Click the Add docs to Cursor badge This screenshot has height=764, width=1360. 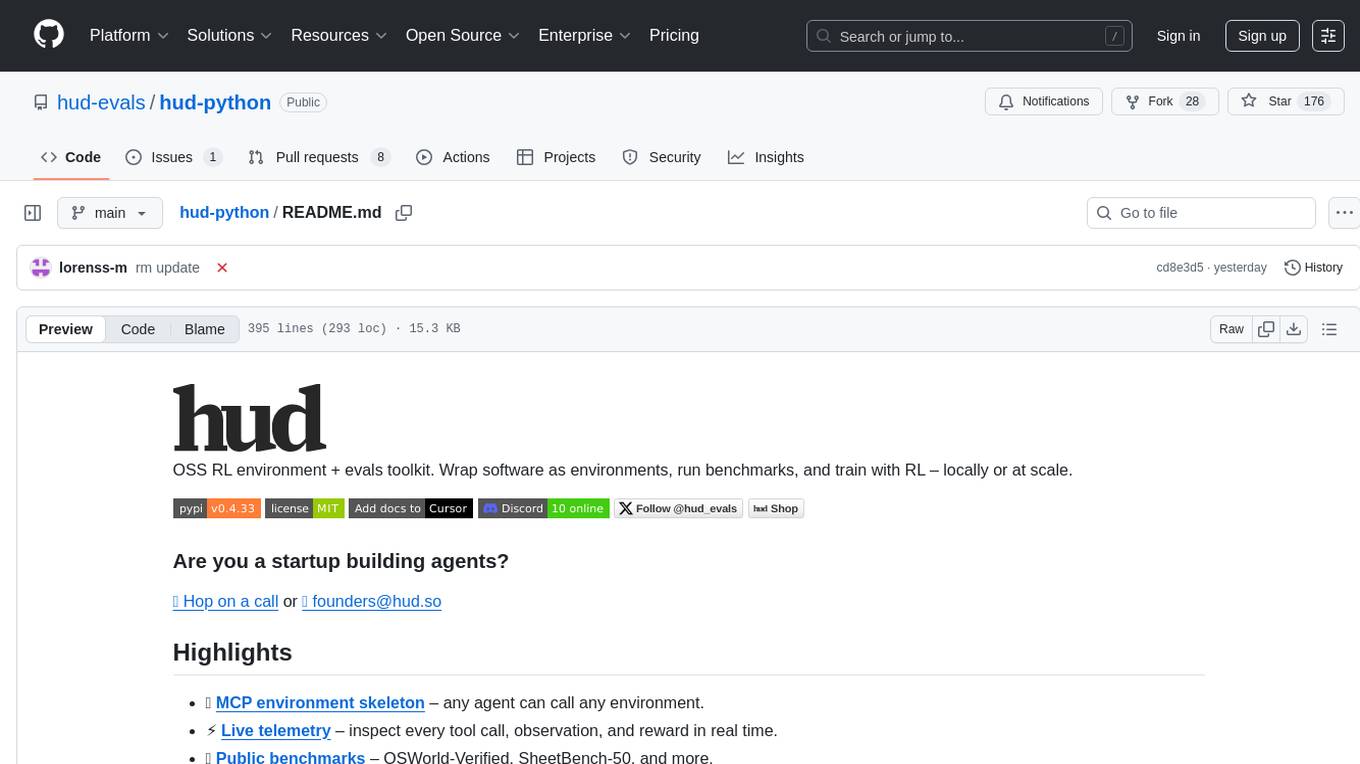410,508
